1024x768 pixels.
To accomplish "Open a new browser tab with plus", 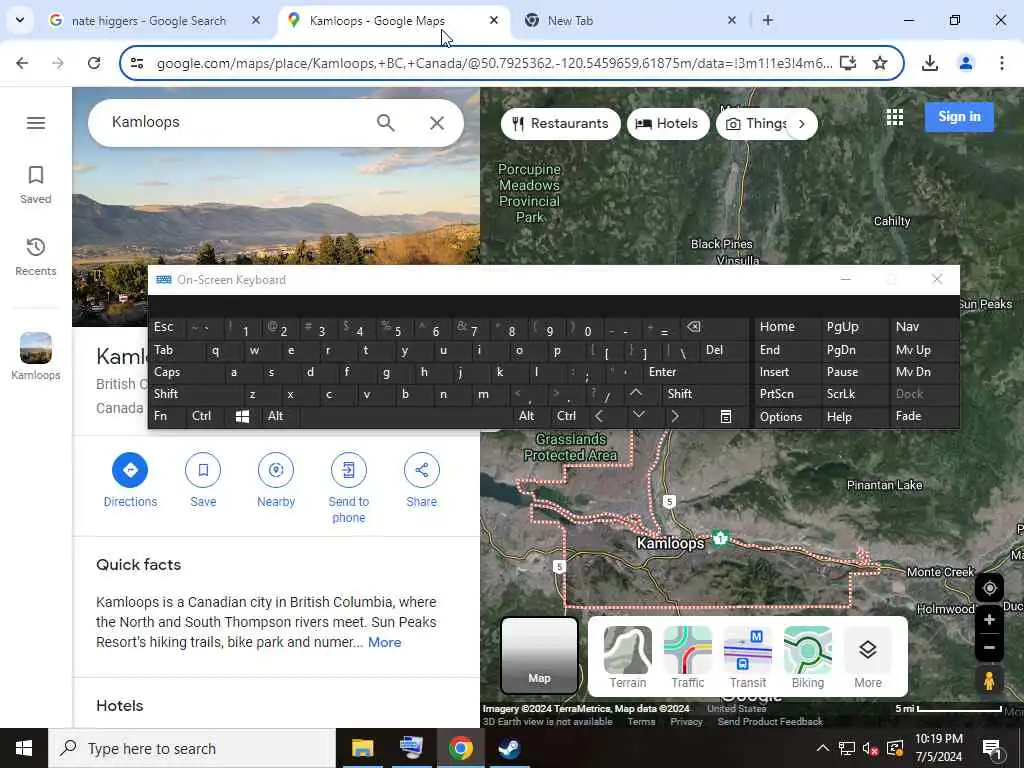I will pyautogui.click(x=768, y=21).
